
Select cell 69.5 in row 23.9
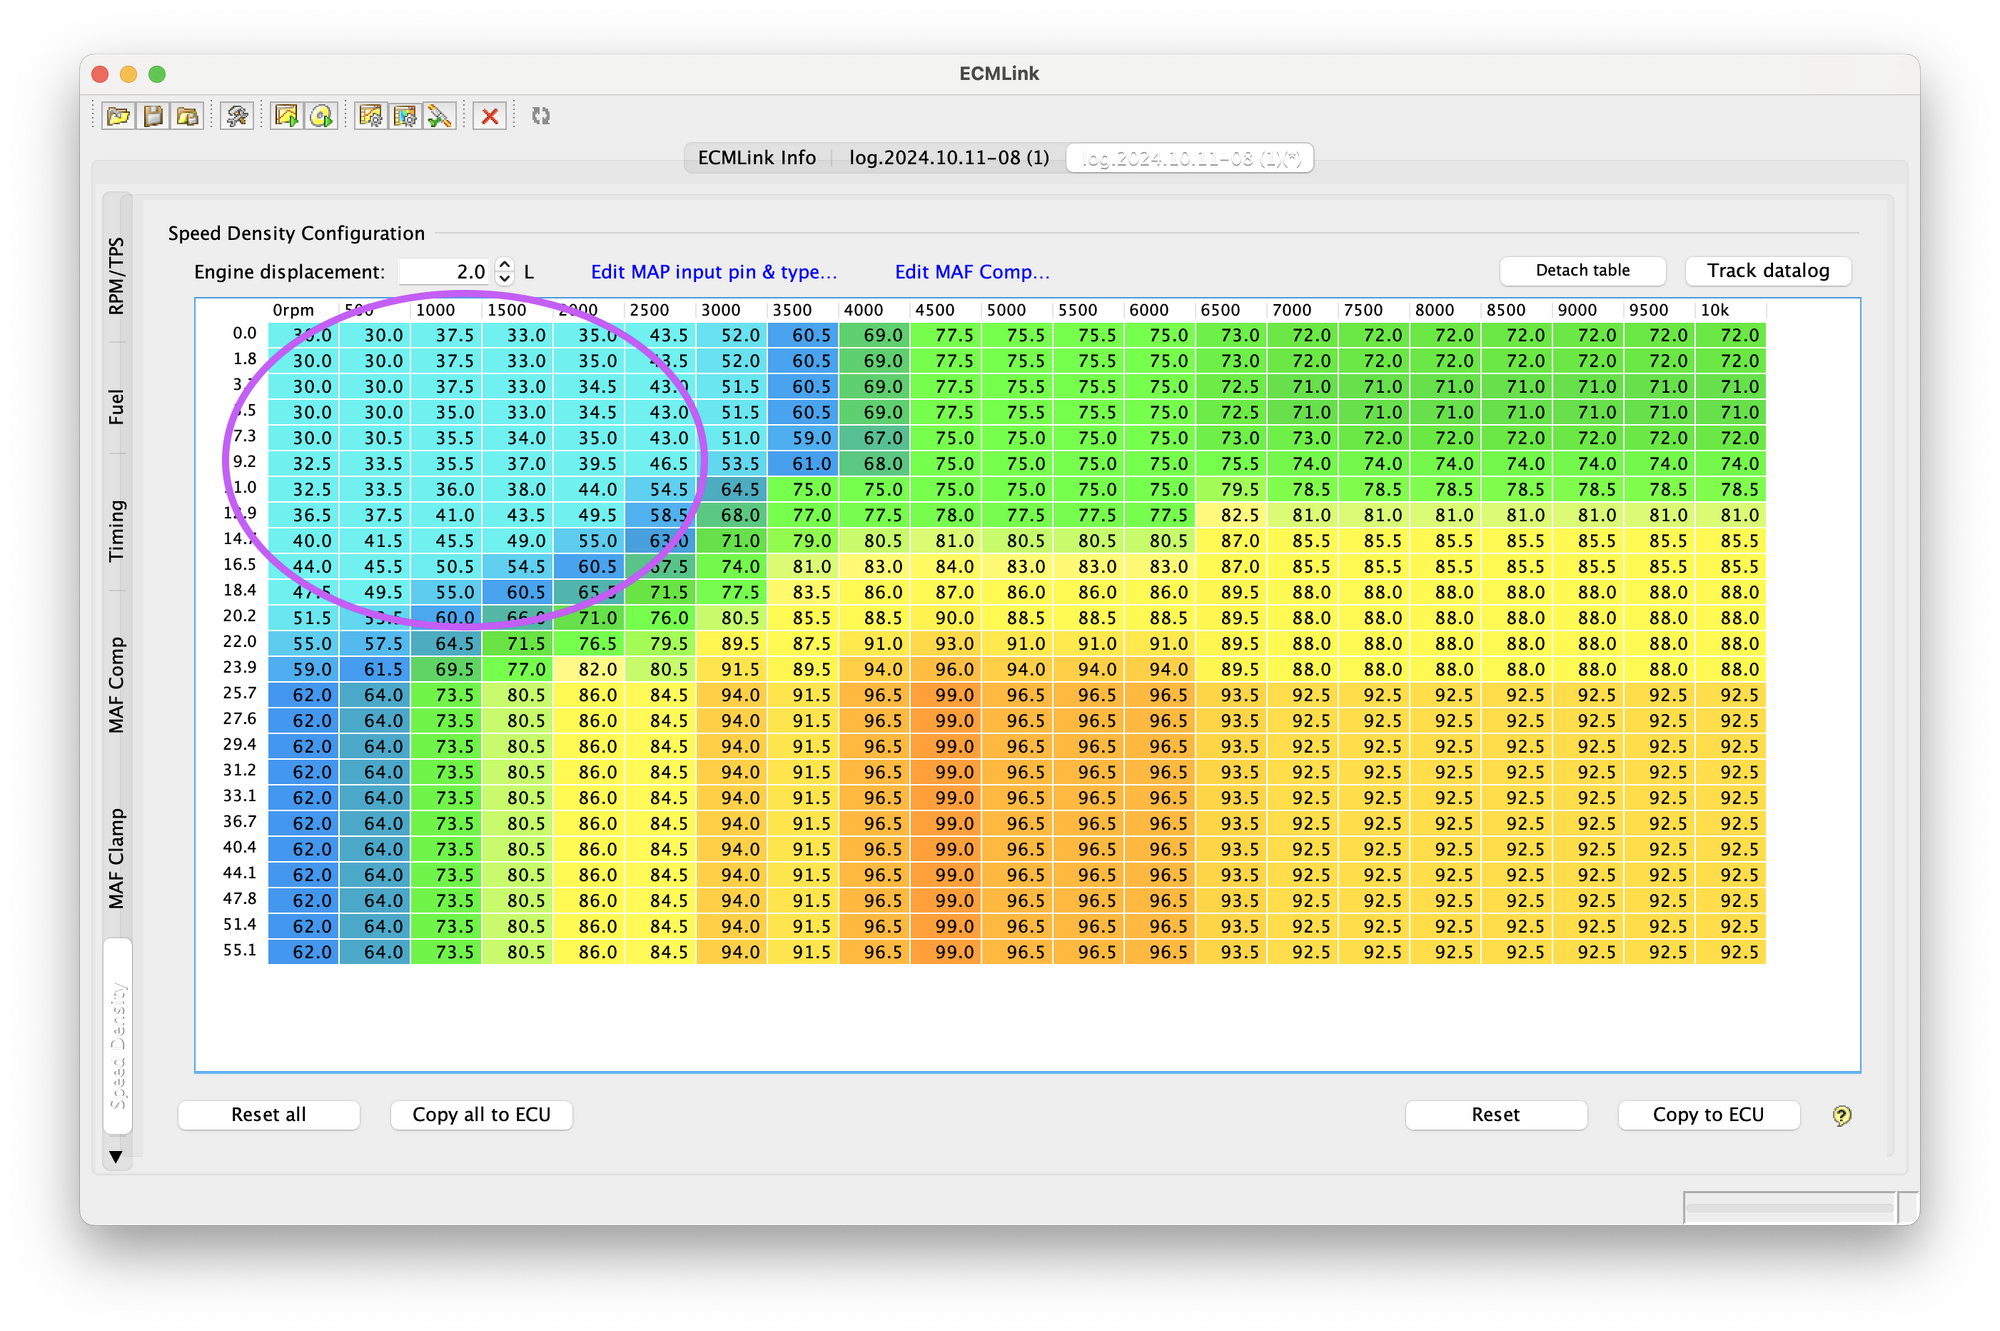446,669
